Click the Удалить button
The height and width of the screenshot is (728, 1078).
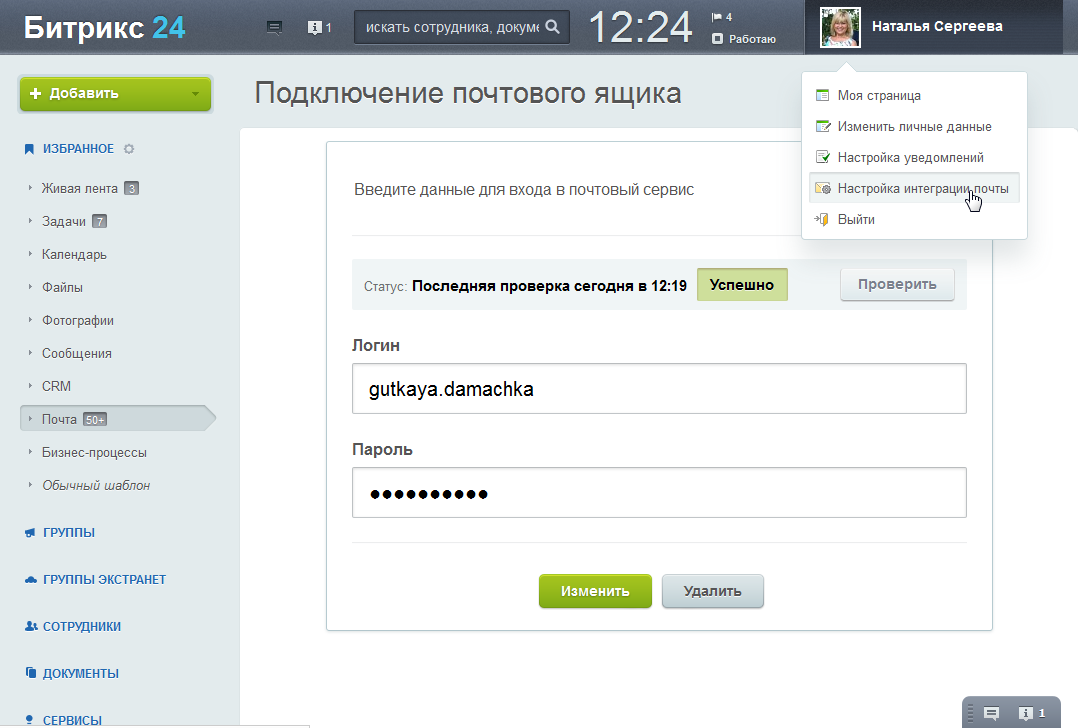click(x=713, y=591)
